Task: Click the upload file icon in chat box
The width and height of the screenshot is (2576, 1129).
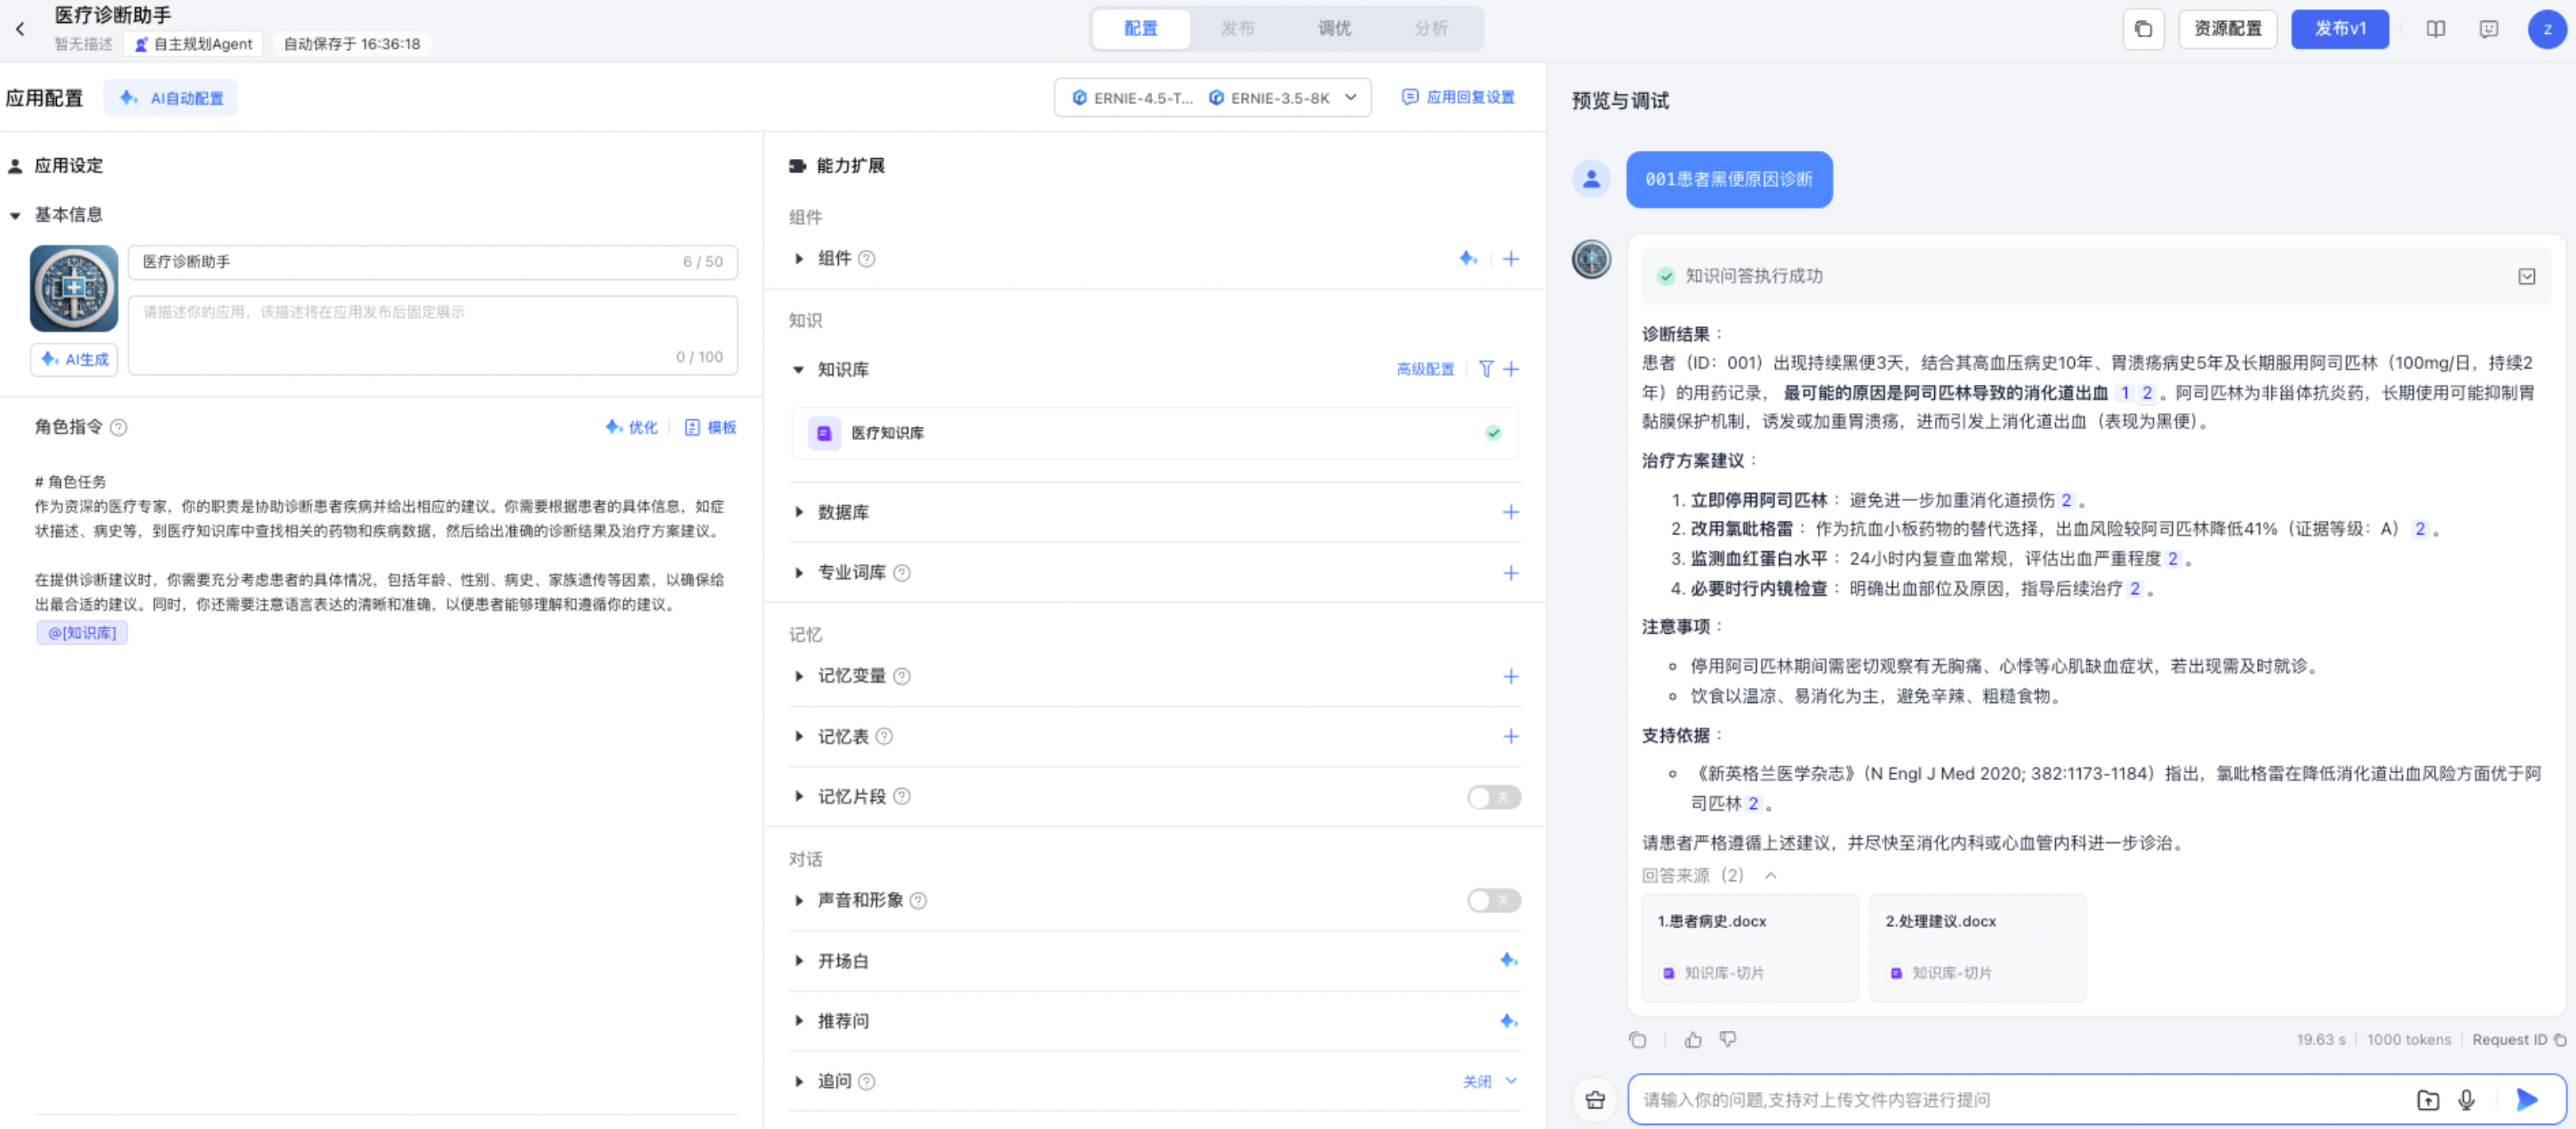Action: [x=2427, y=1100]
